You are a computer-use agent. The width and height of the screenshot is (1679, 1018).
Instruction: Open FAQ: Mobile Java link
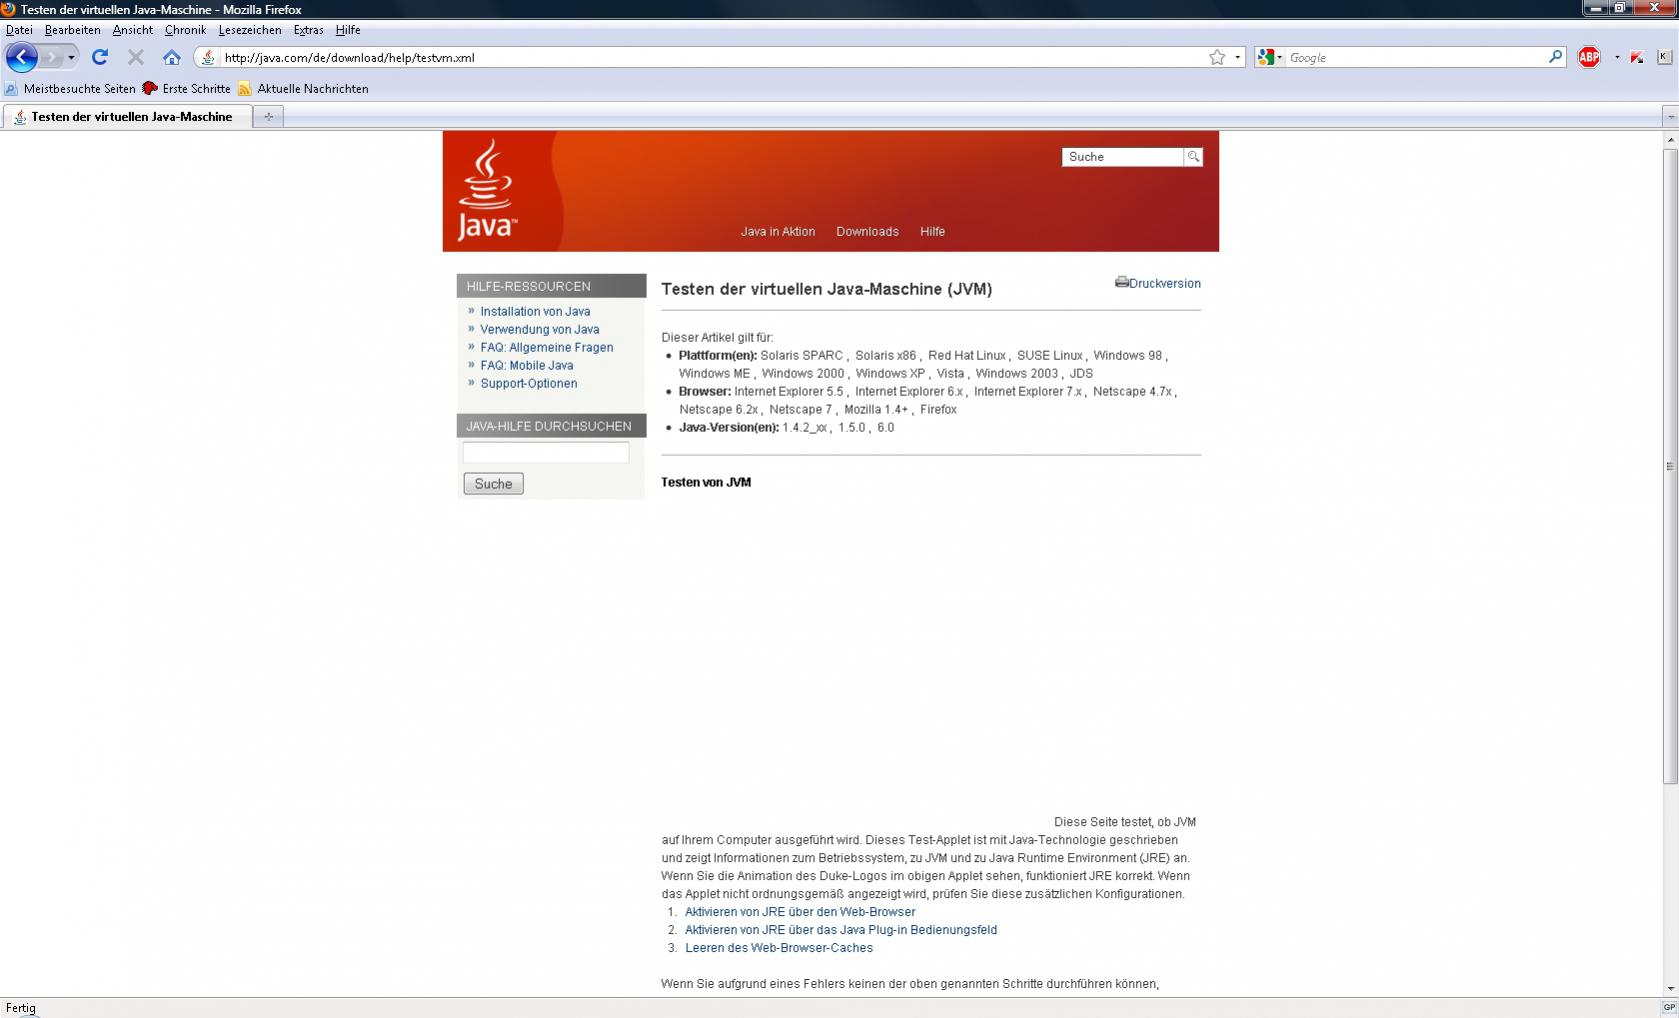point(527,365)
